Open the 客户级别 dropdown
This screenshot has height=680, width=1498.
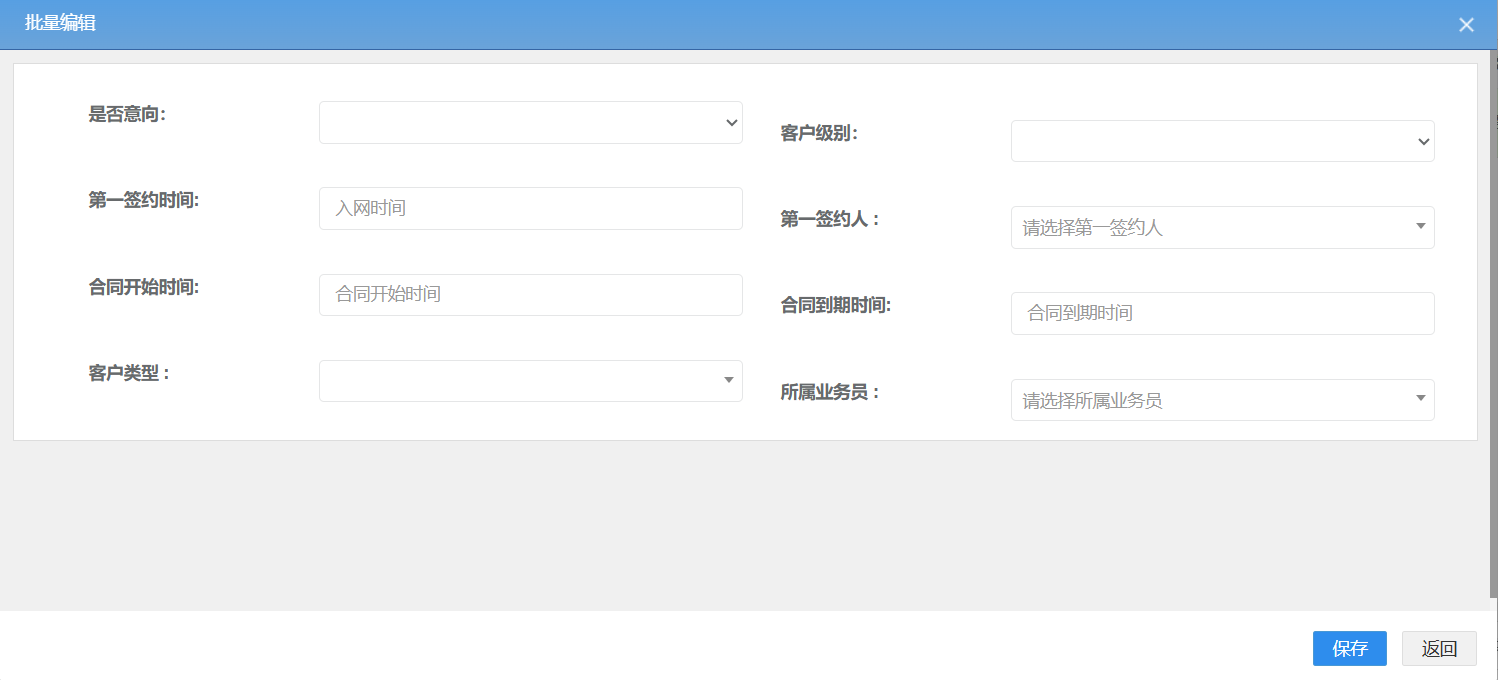[1221, 140]
